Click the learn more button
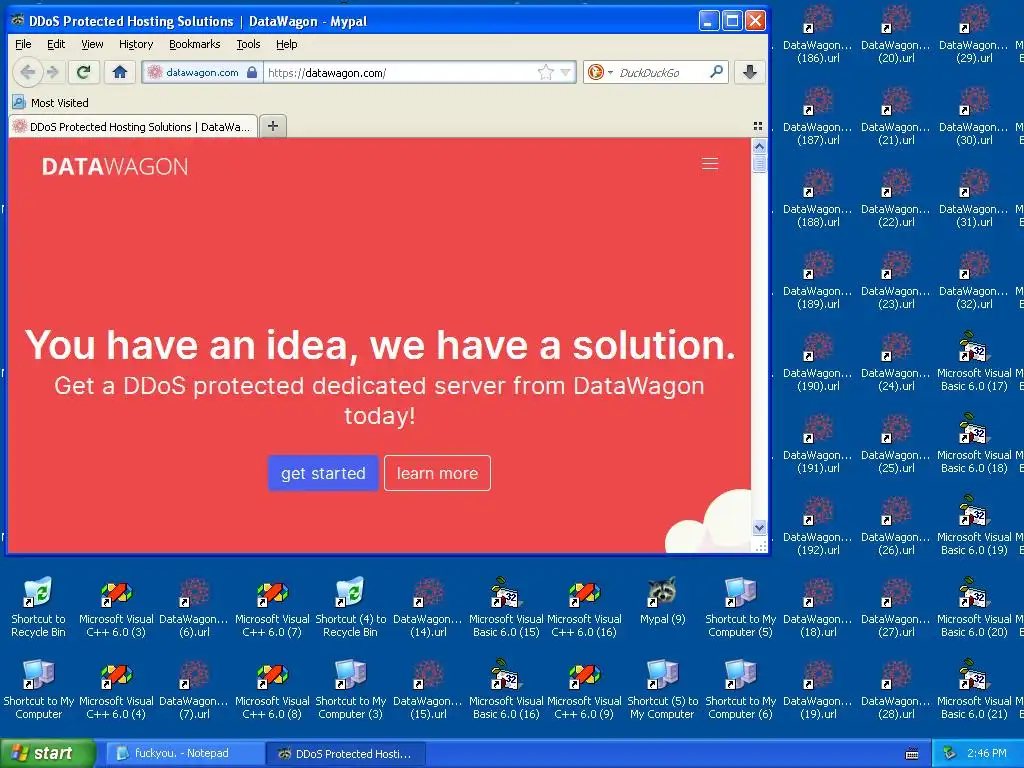This screenshot has width=1024, height=768. [x=438, y=473]
